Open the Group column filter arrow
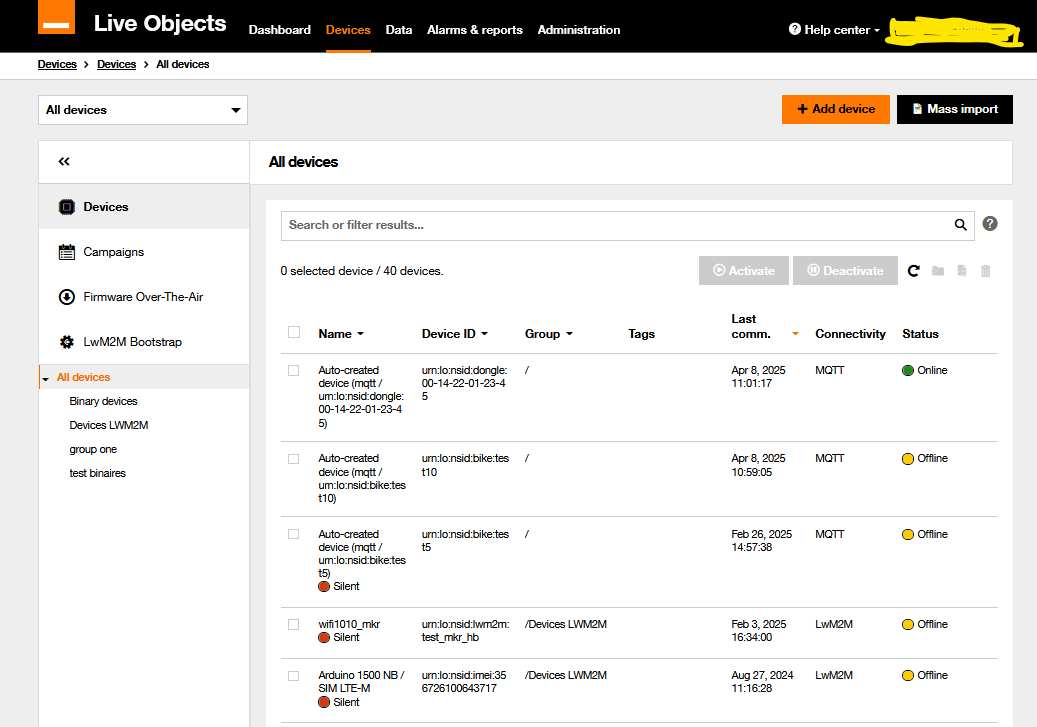This screenshot has height=727, width=1037. (x=569, y=334)
